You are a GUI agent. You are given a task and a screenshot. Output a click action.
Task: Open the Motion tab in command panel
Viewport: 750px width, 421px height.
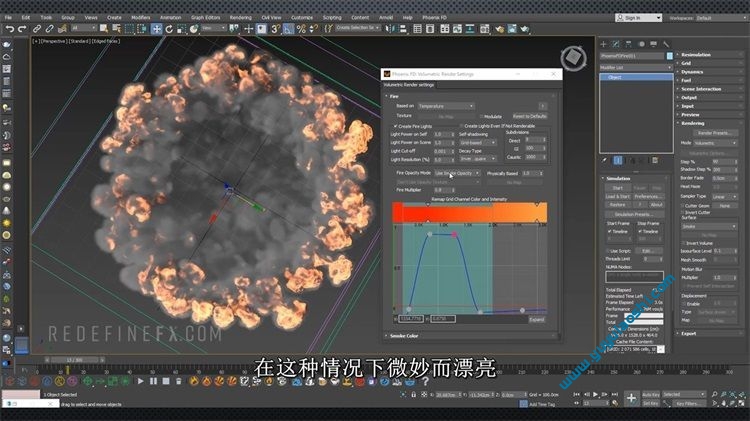click(641, 44)
